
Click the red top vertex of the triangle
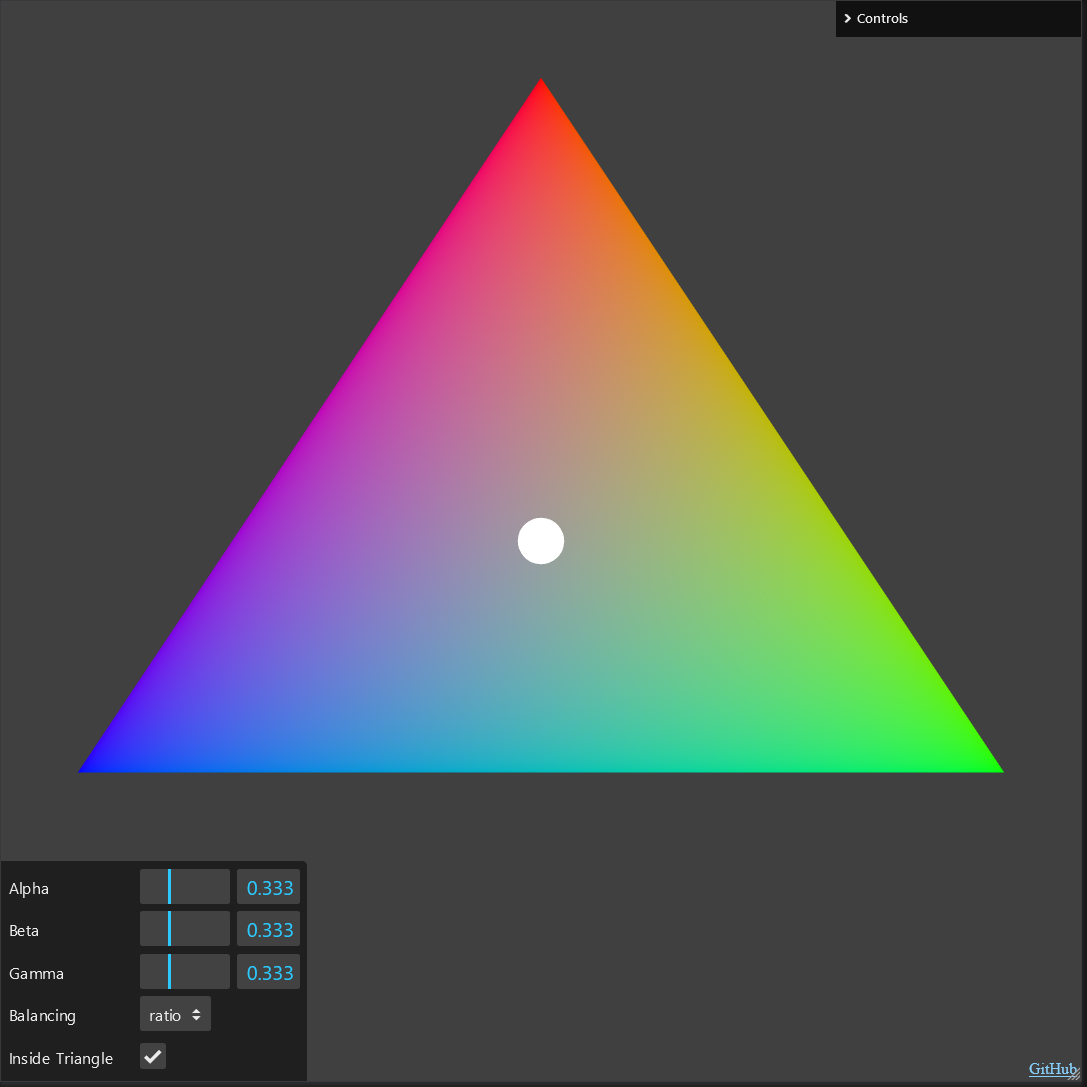coord(541,90)
